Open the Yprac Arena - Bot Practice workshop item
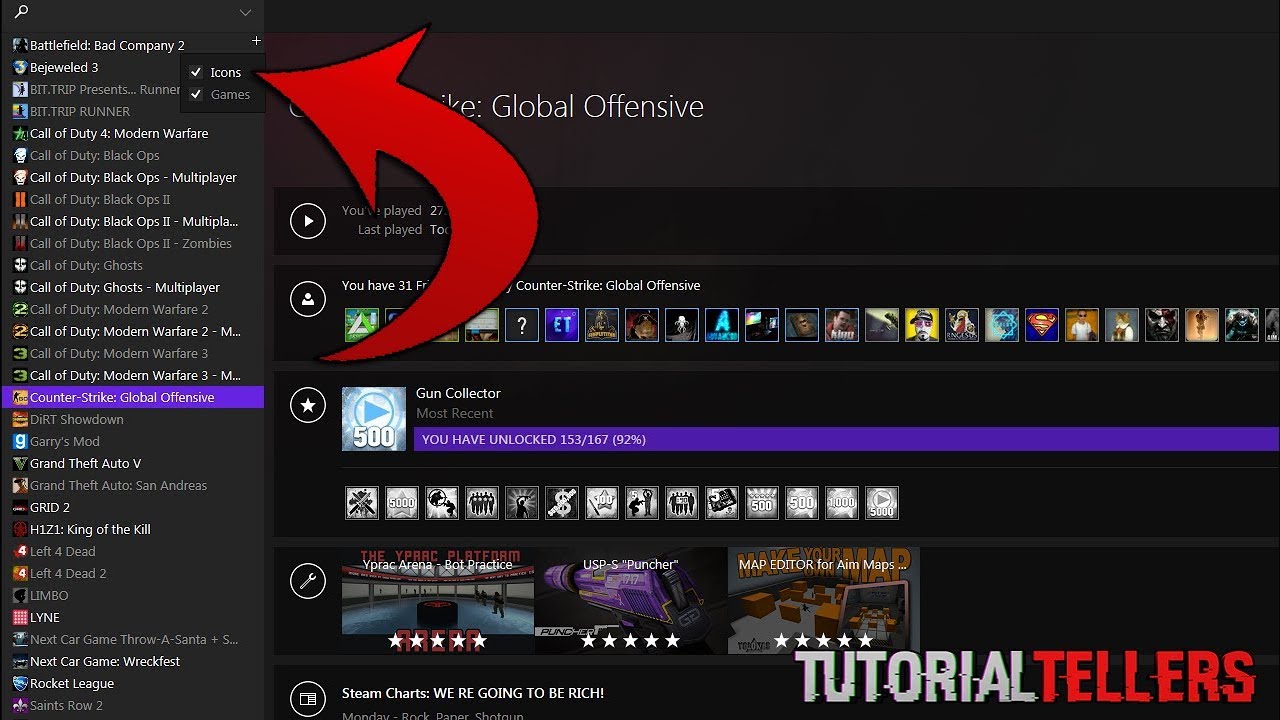This screenshot has width=1280, height=720. 438,600
